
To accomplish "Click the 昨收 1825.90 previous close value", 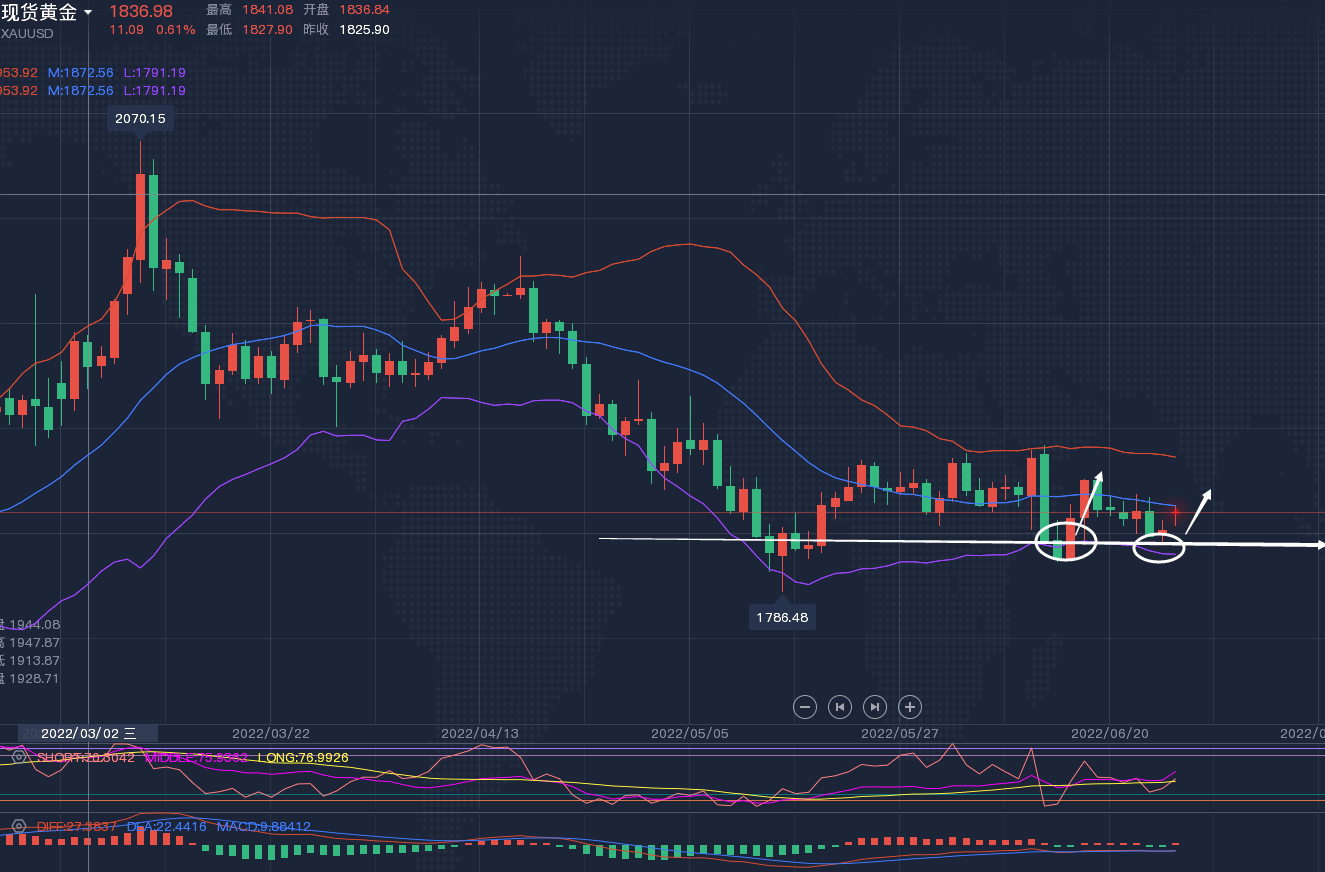I will coord(364,29).
